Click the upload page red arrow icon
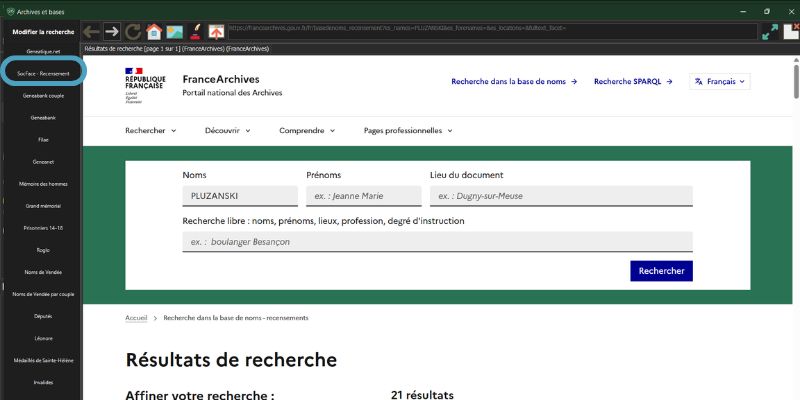Viewport: 800px width, 400px height. [216, 32]
